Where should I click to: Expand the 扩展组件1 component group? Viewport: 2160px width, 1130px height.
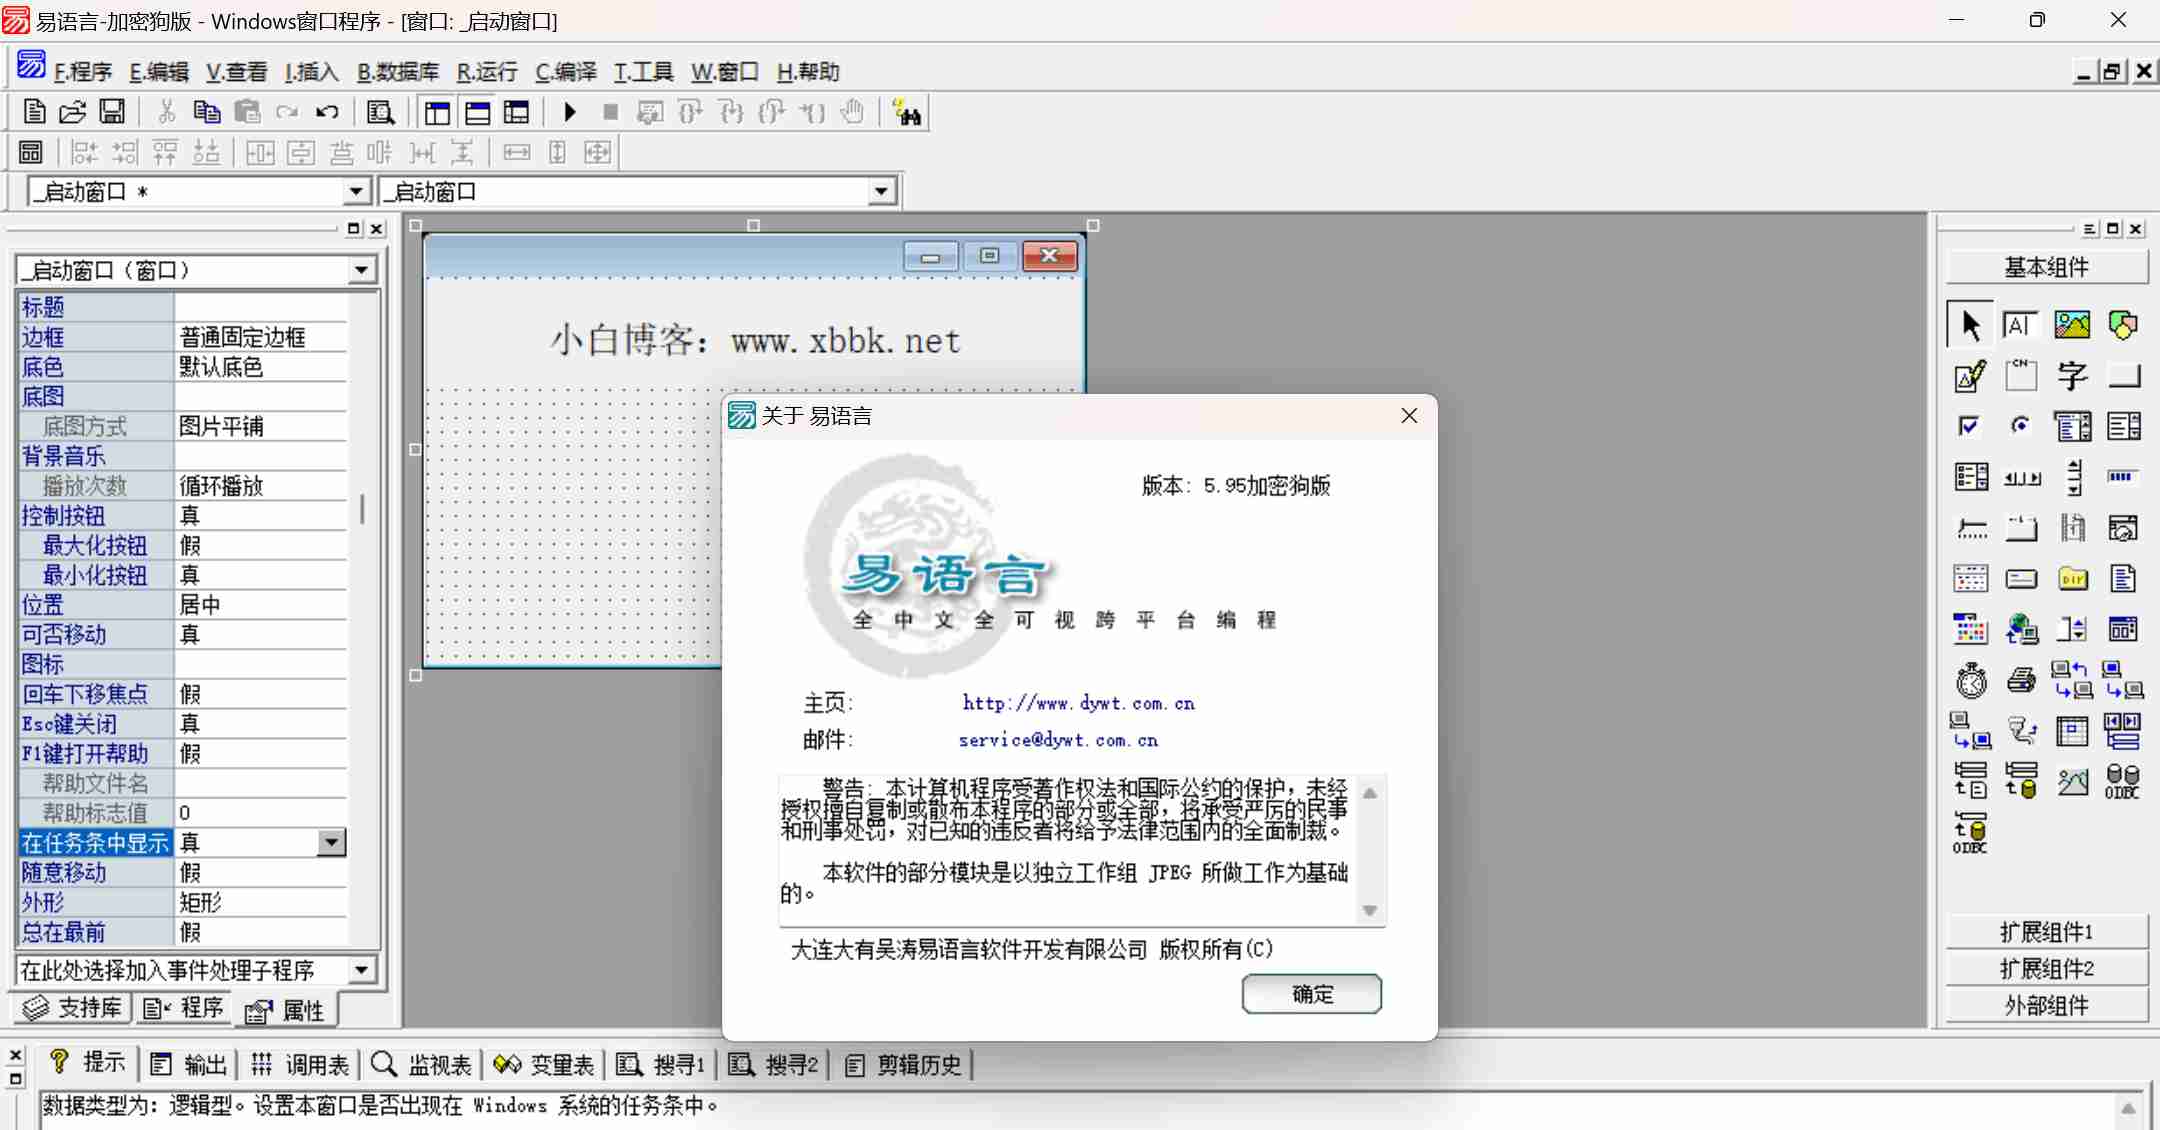pyautogui.click(x=2046, y=932)
